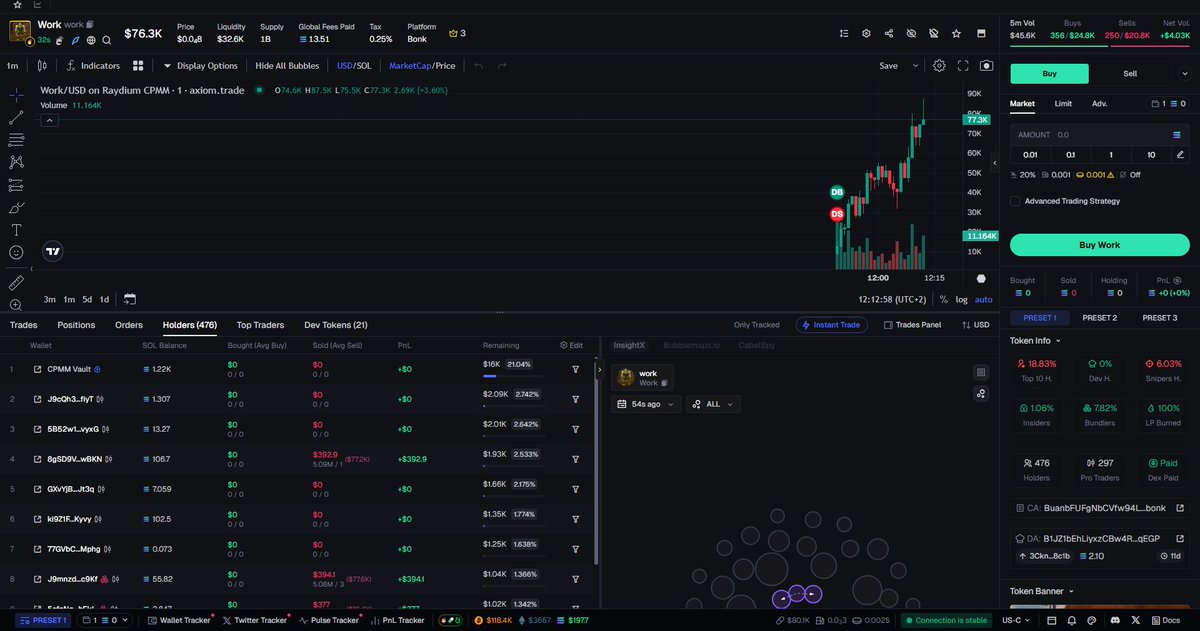Open the candle chart type selector
Viewport: 1200px width, 631px height.
[x=41, y=66]
